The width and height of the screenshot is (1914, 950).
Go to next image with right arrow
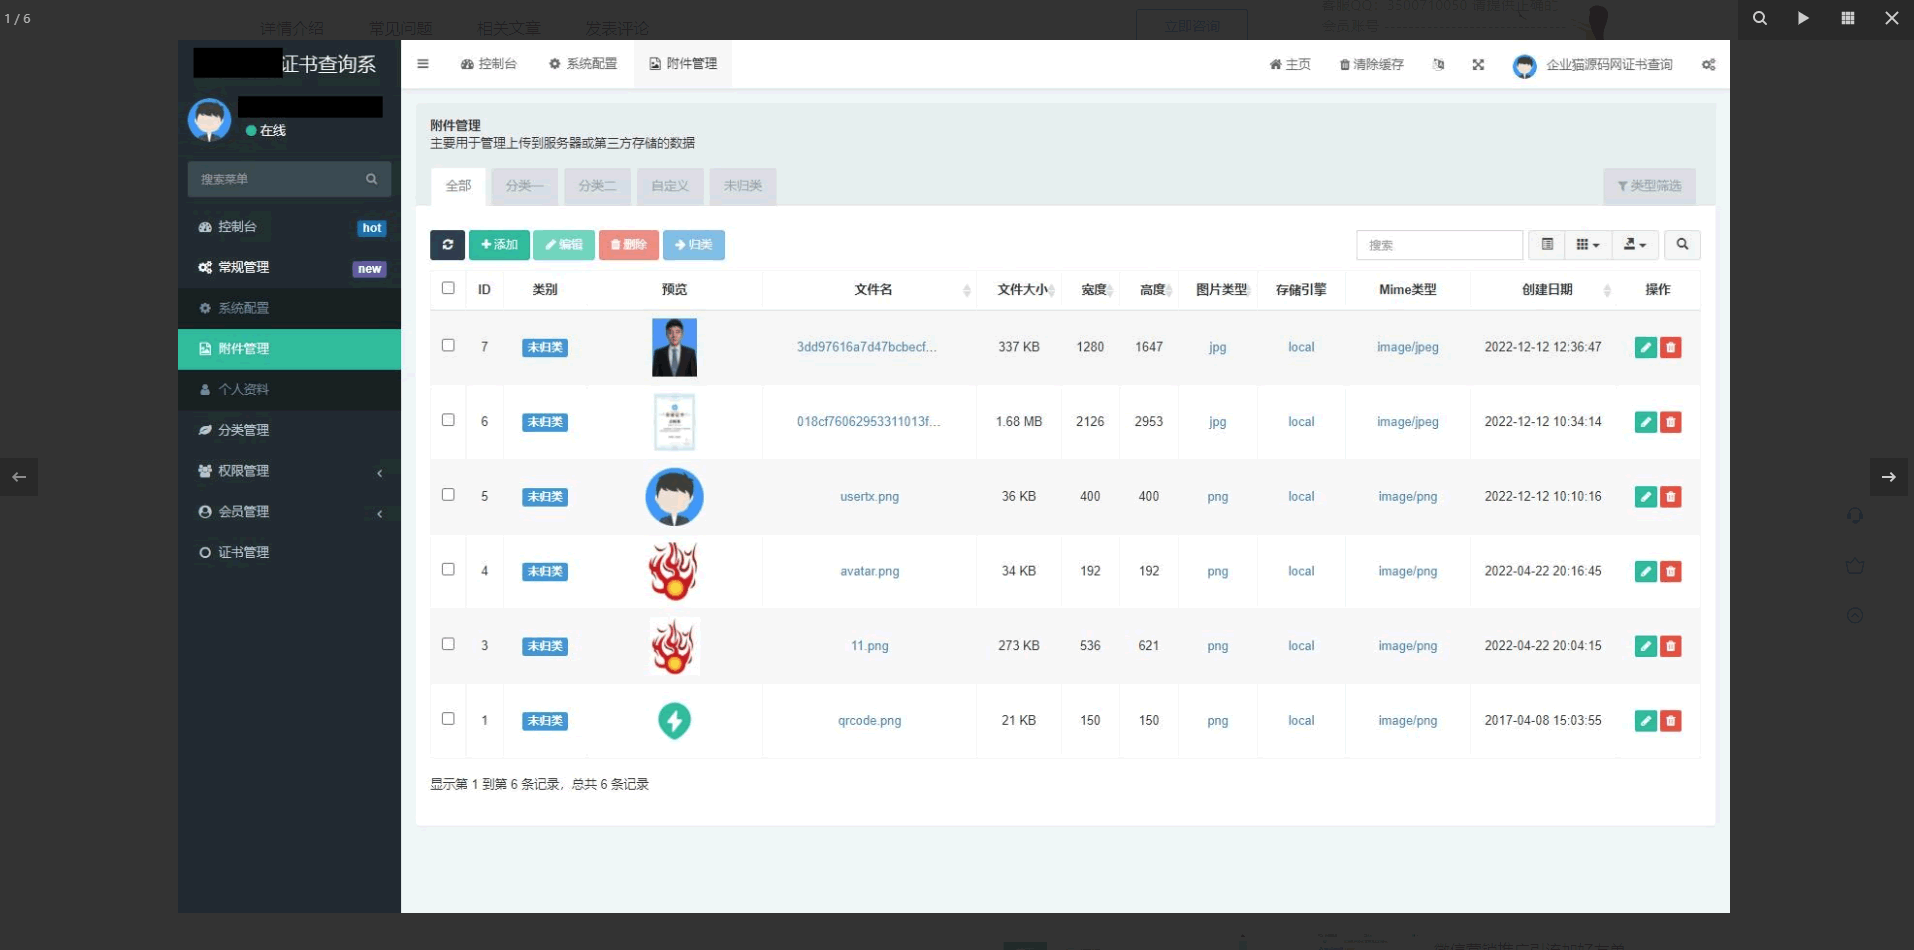point(1888,477)
